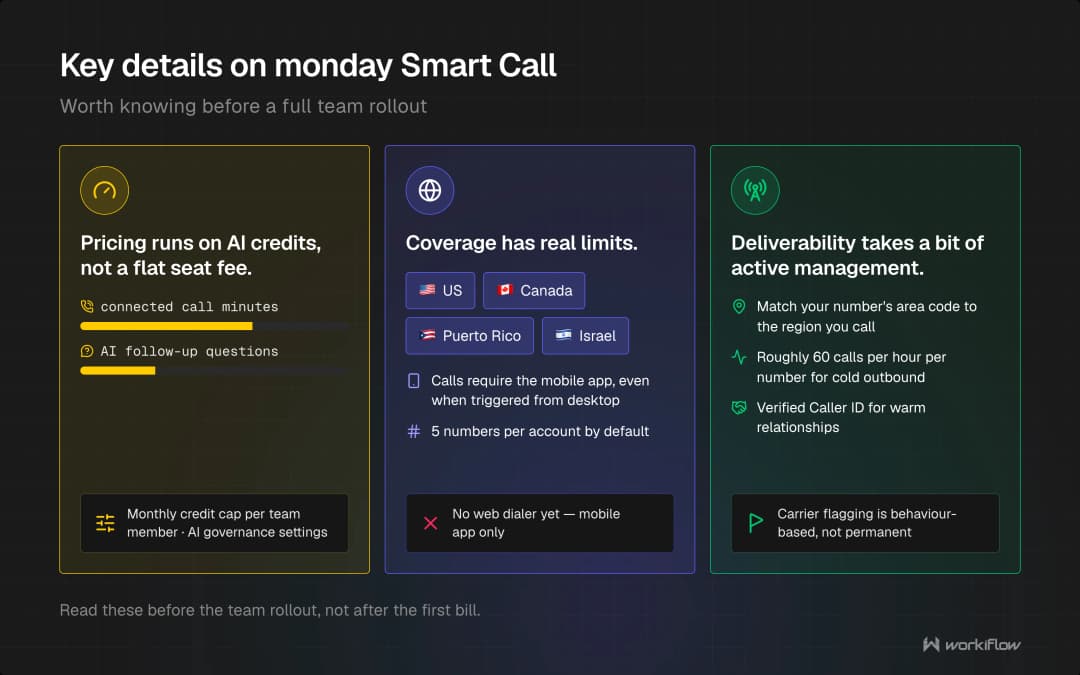Click the globe icon in coverage card
The width and height of the screenshot is (1080, 675).
[x=430, y=190]
